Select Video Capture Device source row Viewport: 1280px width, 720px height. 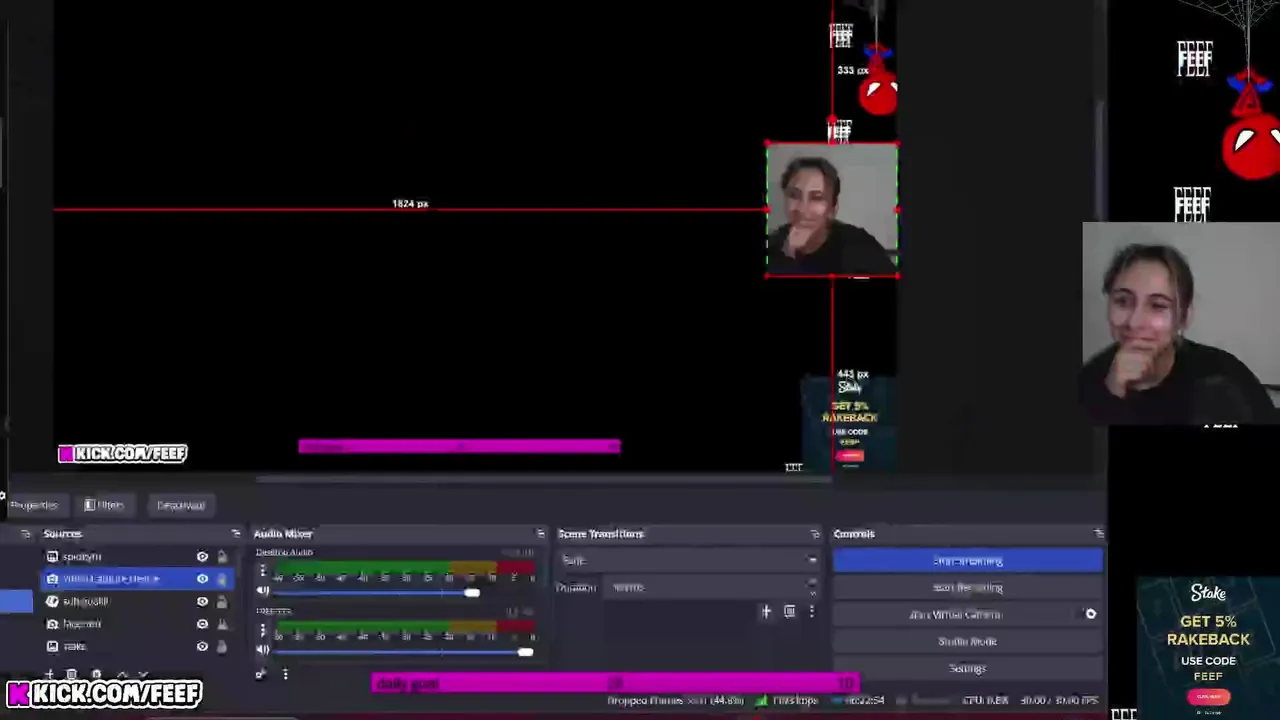coord(136,579)
